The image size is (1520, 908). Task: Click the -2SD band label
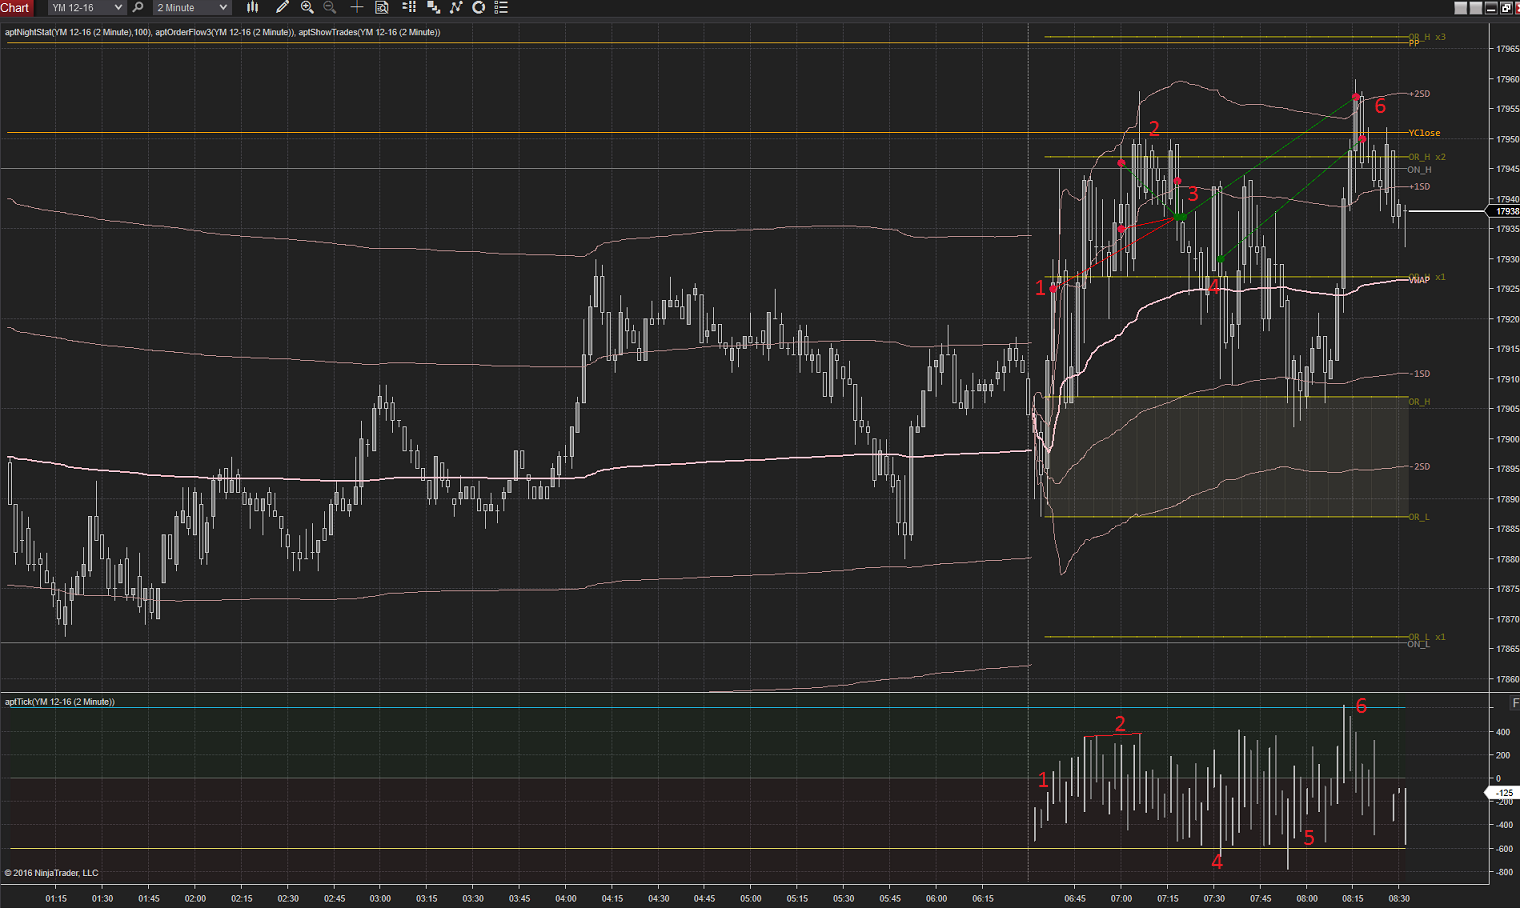click(x=1420, y=467)
